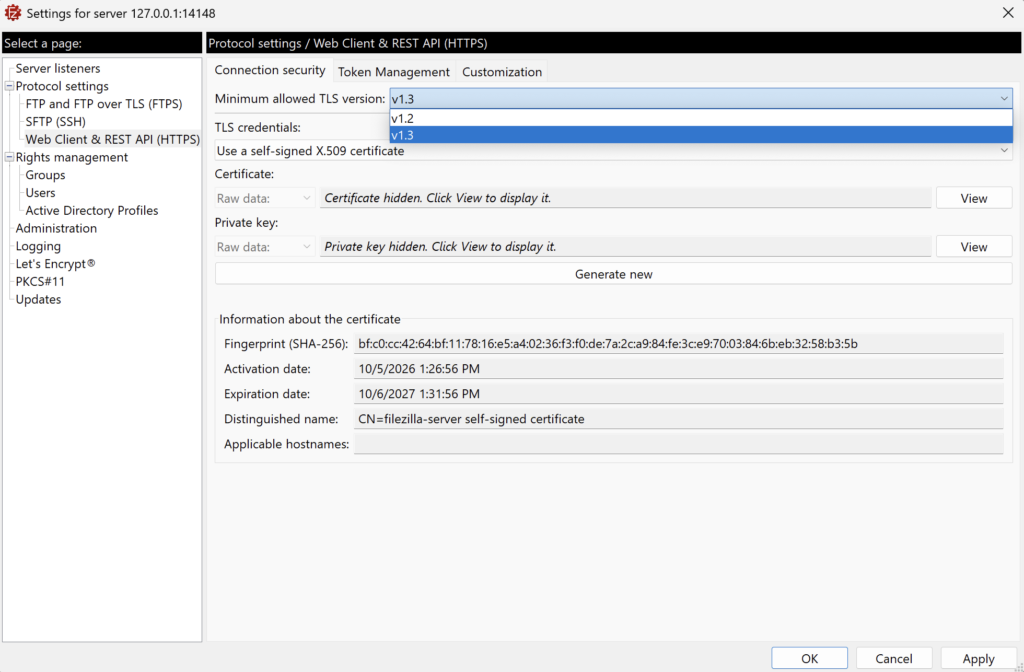Open the Private key Raw data dropdown
The height and width of the screenshot is (672, 1024).
coord(264,247)
